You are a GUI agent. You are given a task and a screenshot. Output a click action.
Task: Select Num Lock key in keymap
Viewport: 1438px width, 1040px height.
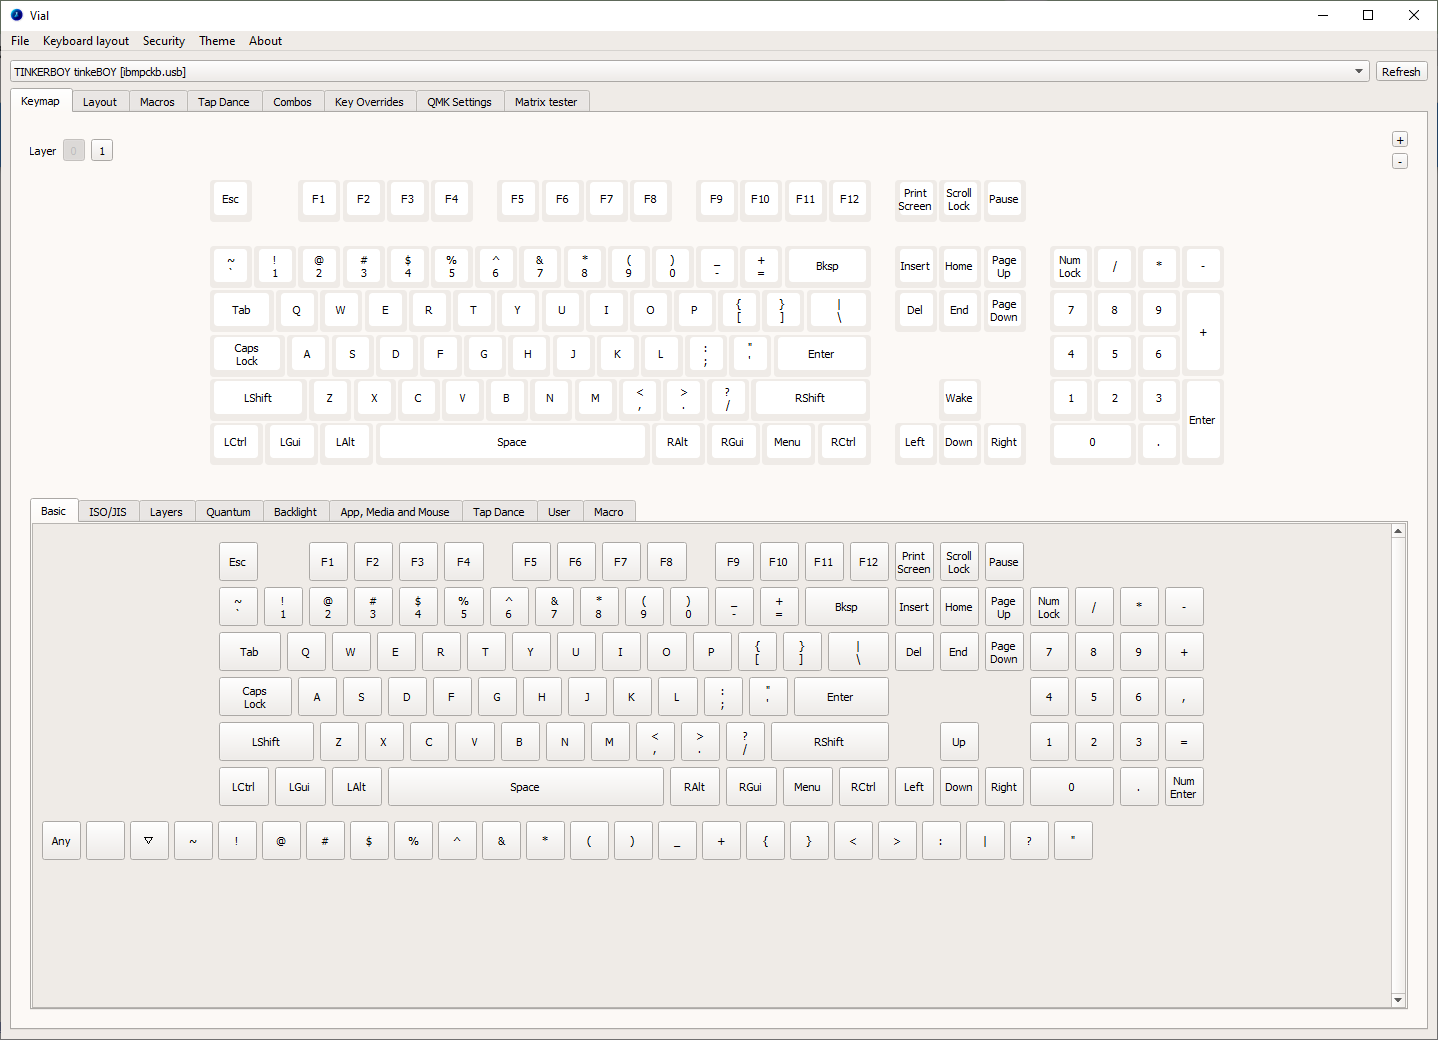coord(1070,266)
